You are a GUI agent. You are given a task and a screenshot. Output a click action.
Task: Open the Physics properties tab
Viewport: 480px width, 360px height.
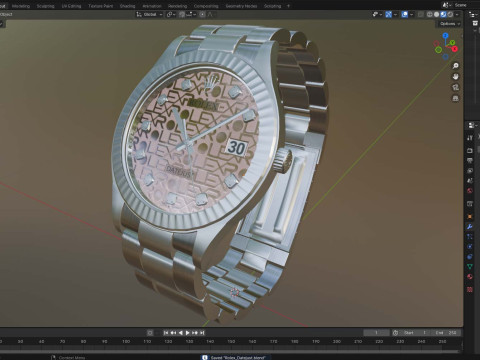470,247
